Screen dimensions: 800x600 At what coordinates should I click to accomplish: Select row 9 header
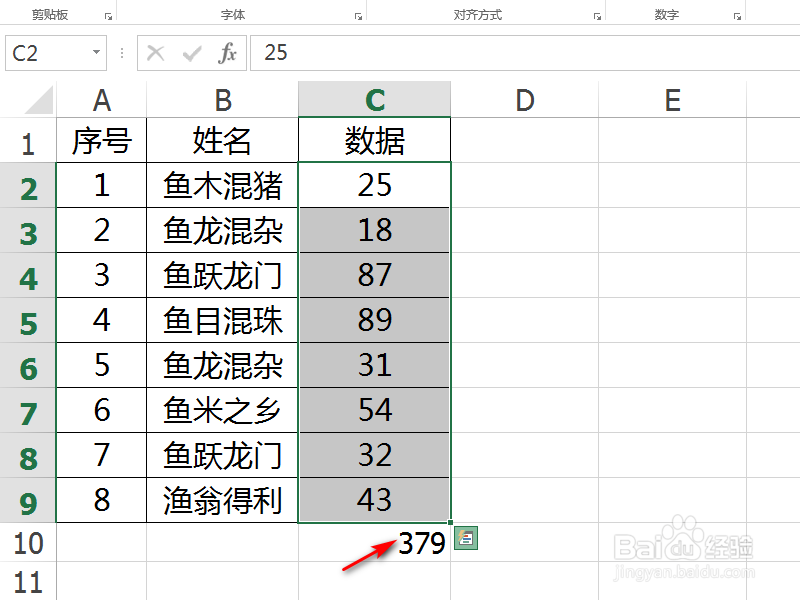[x=28, y=499]
